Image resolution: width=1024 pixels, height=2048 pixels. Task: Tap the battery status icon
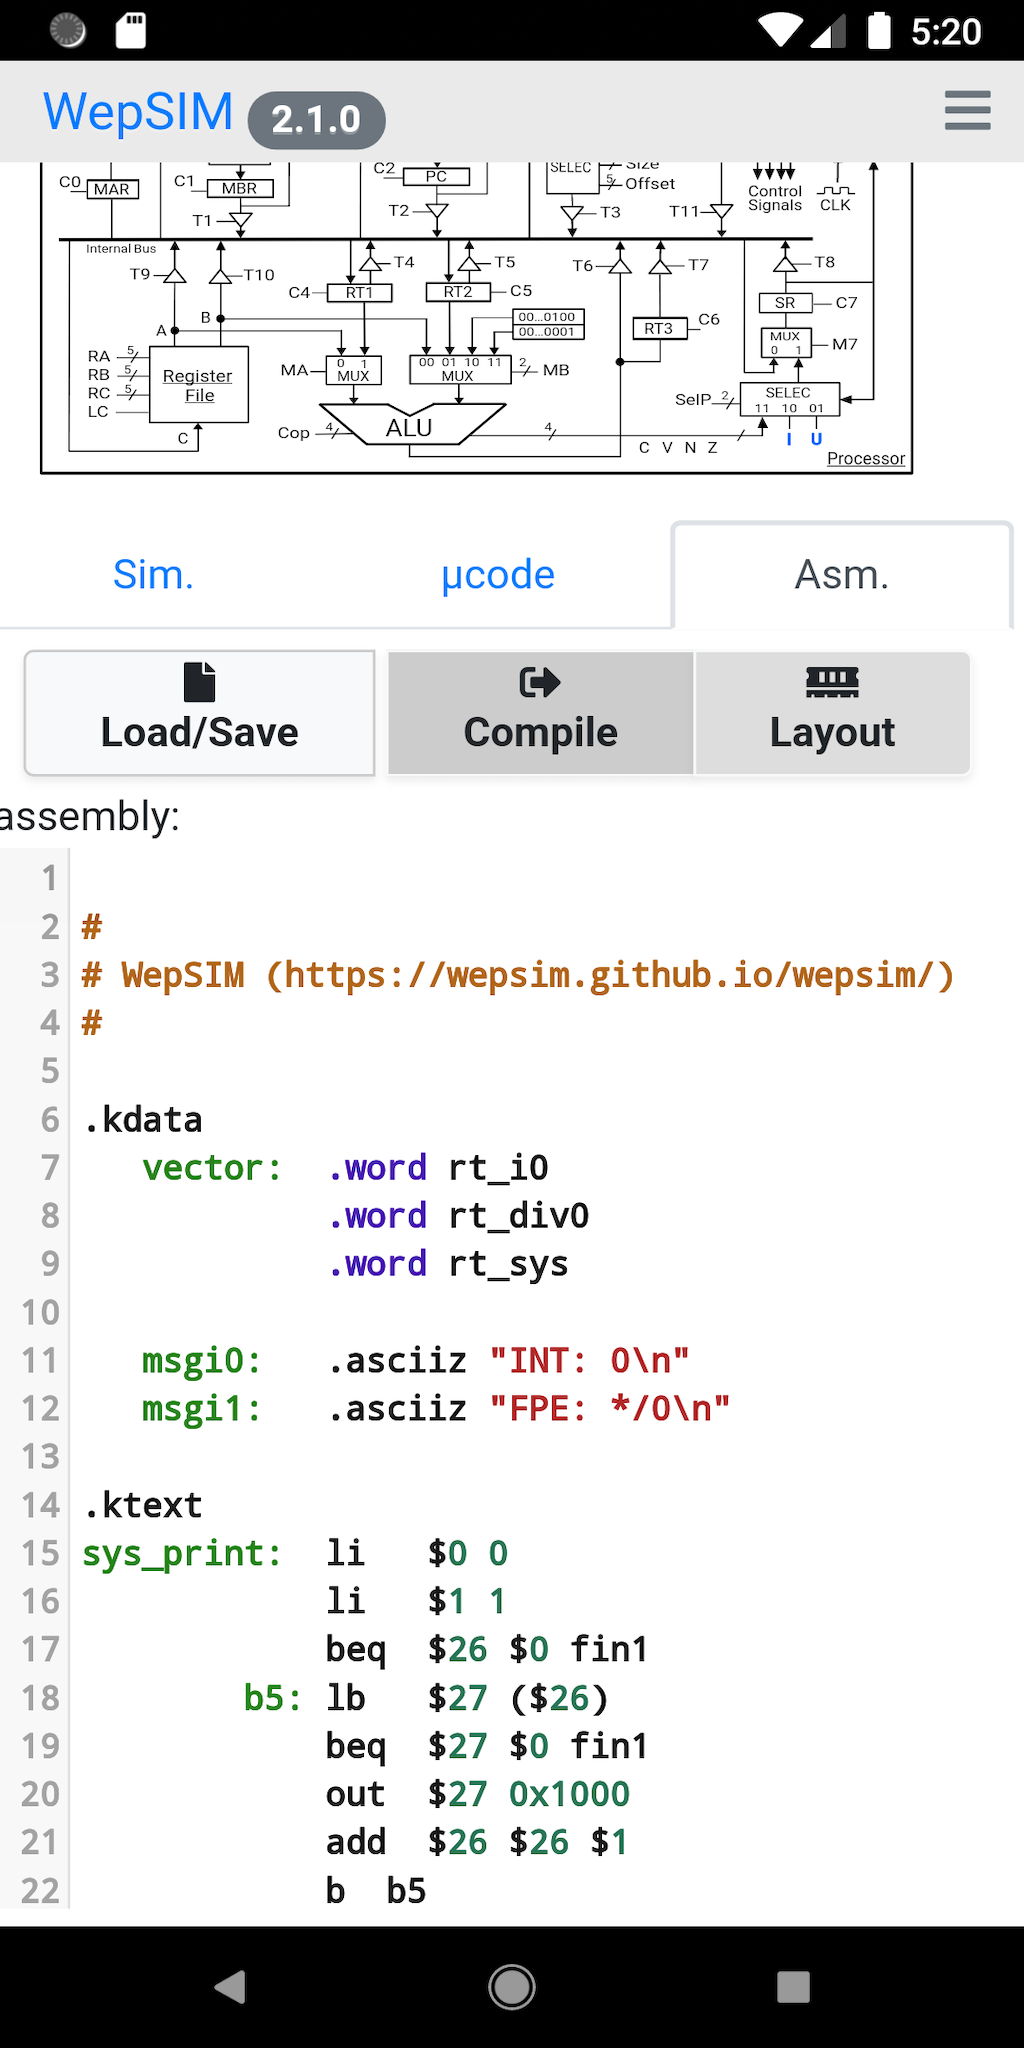tap(879, 30)
